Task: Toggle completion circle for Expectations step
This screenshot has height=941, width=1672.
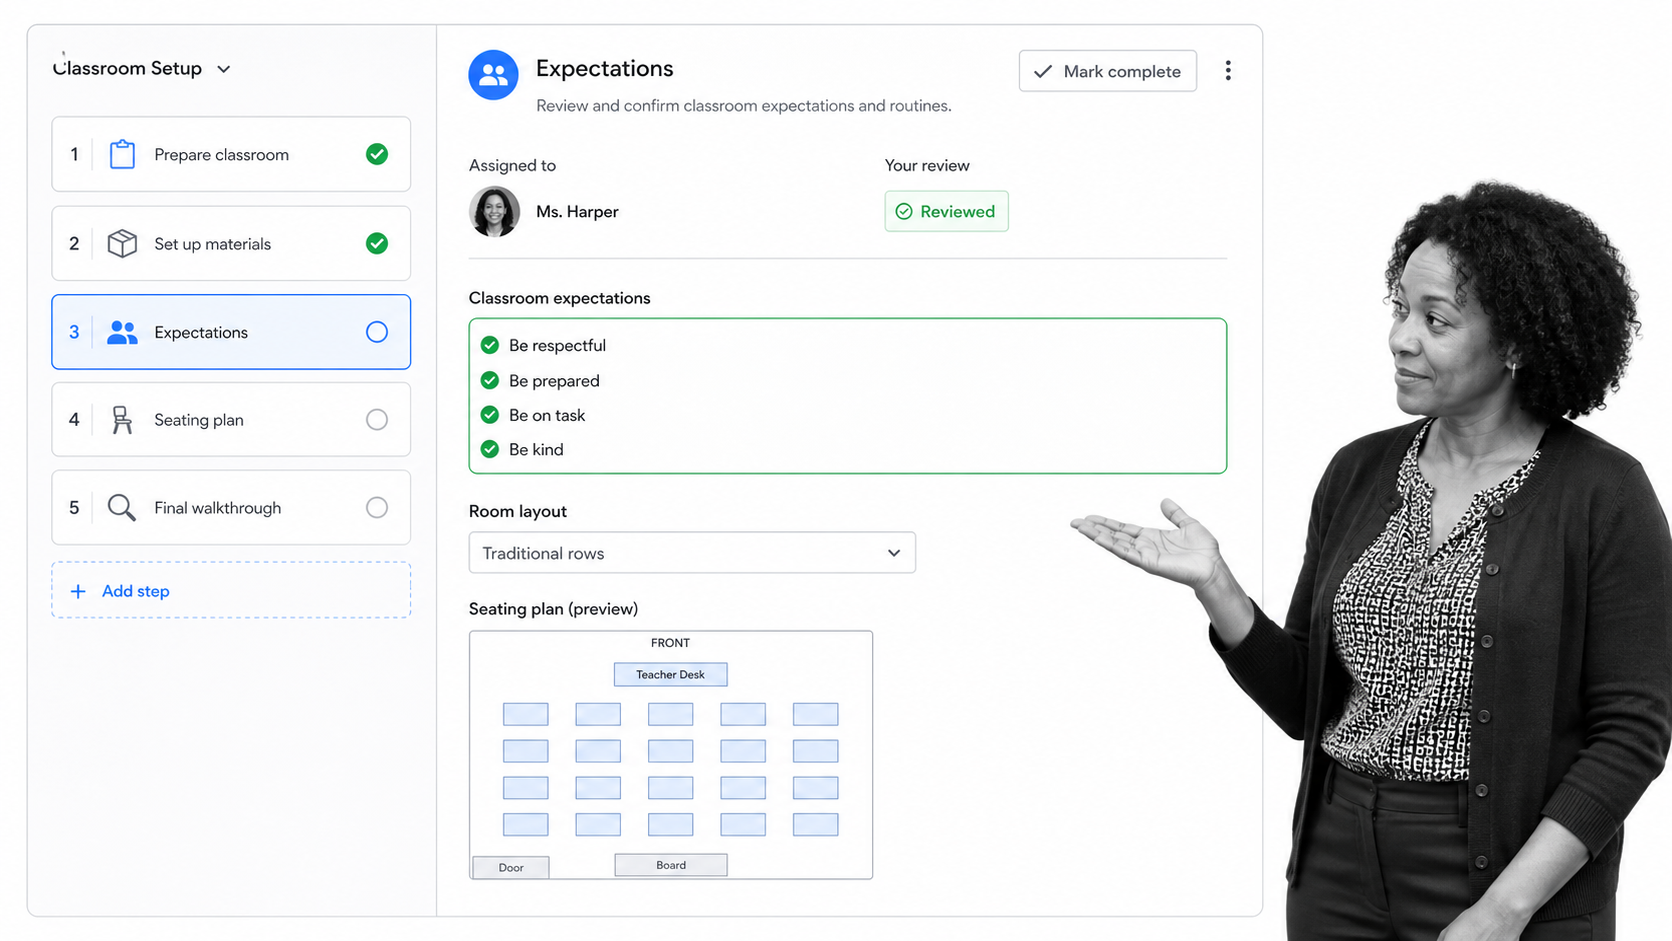Action: coord(377,332)
